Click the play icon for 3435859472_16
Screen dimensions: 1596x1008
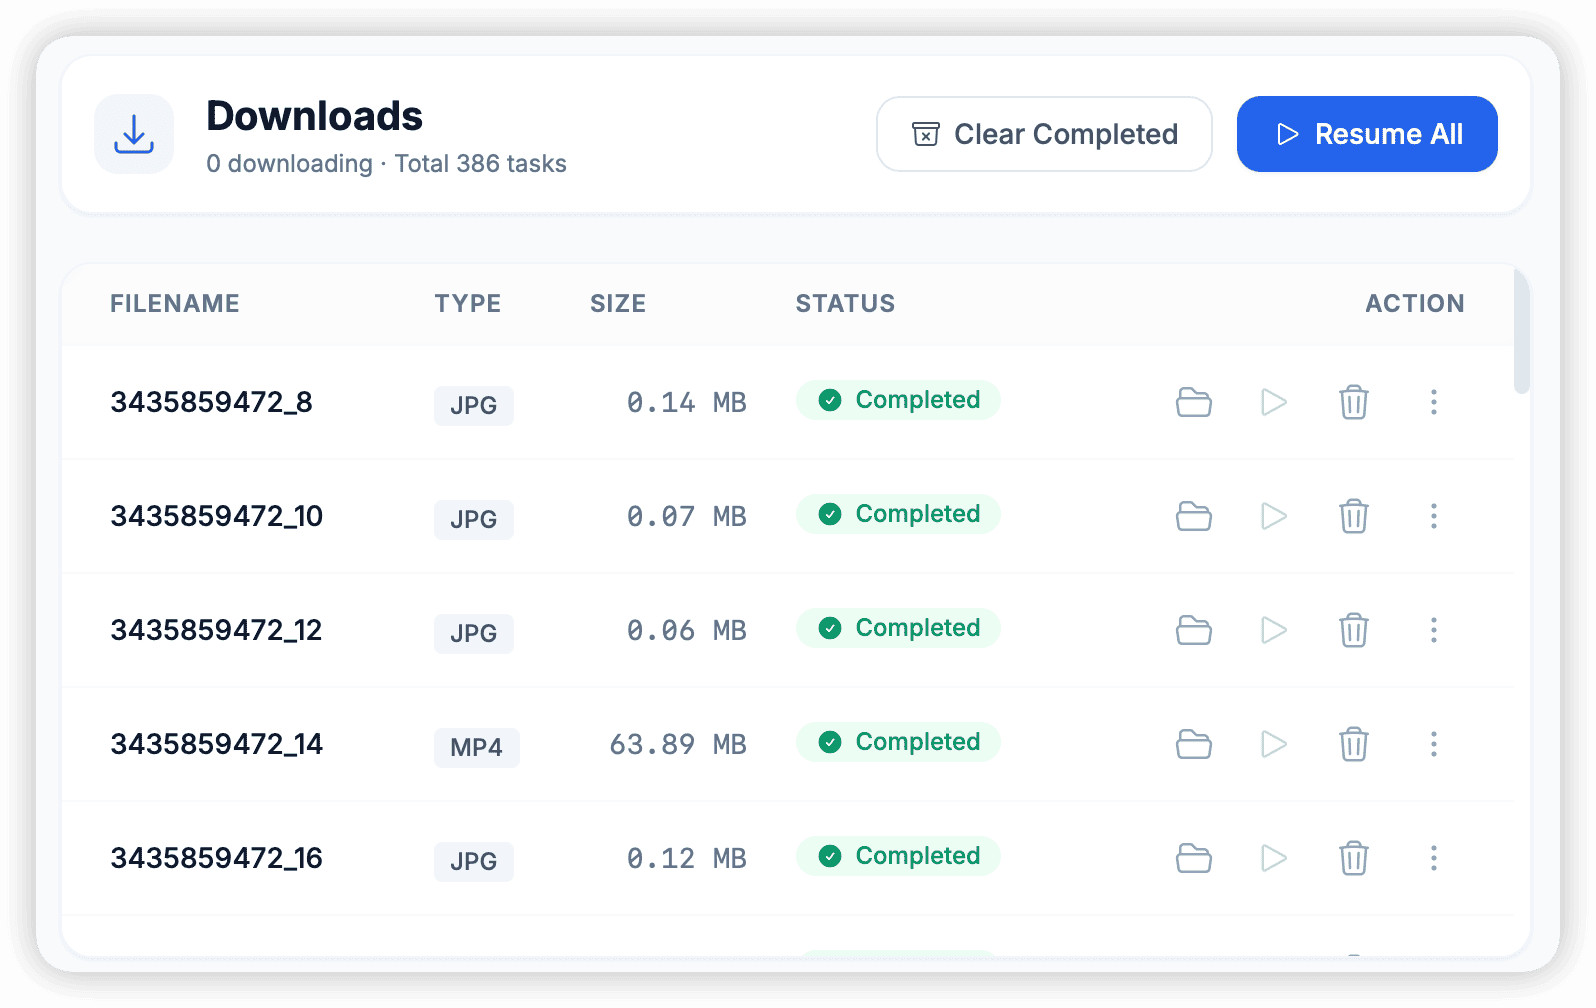(1273, 858)
